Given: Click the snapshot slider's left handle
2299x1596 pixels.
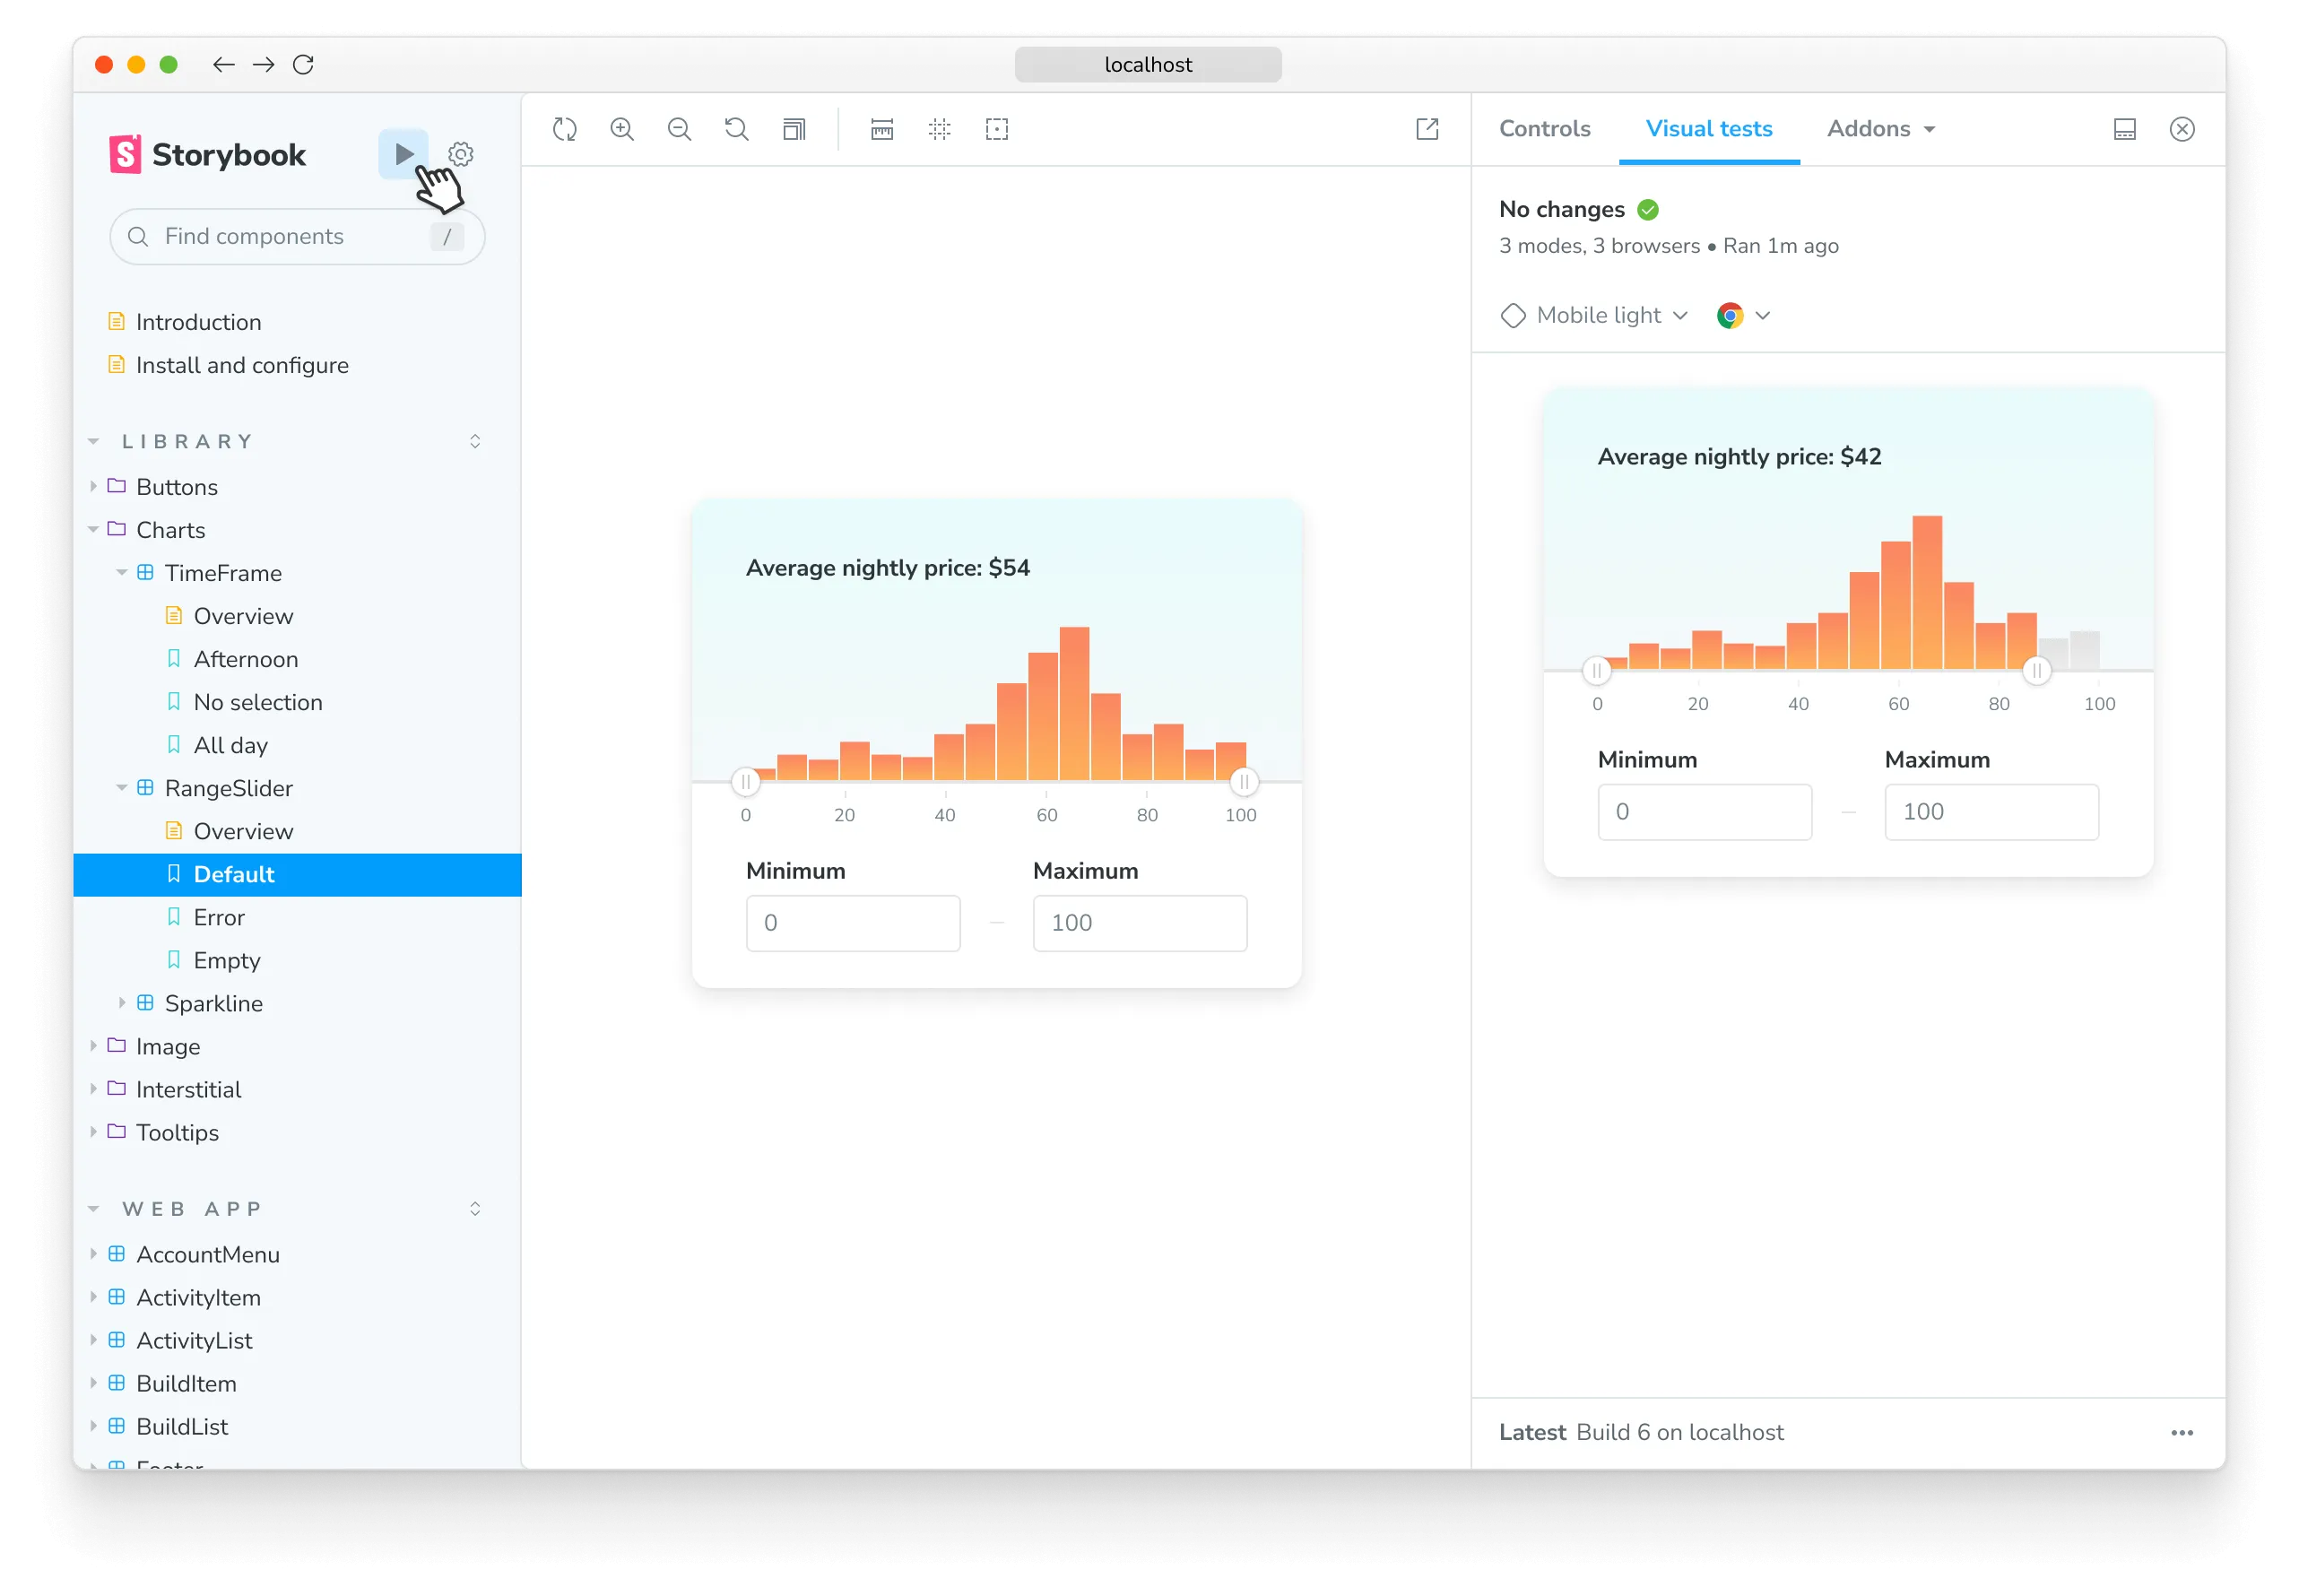Looking at the screenshot, I should 1596,670.
